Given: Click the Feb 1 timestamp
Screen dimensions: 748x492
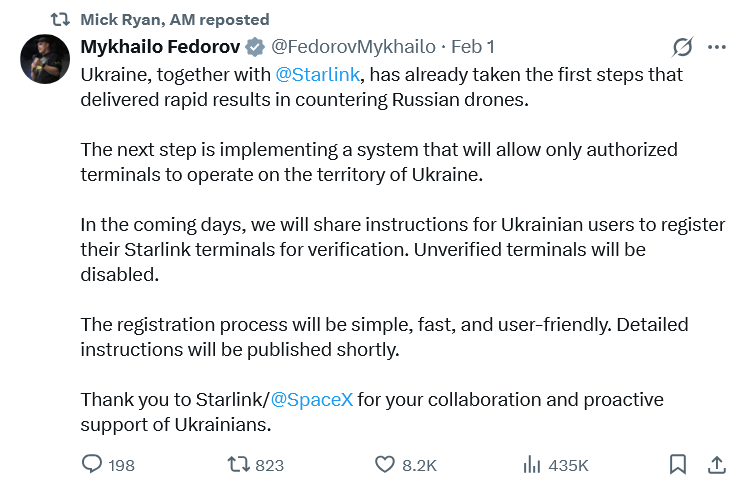Looking at the screenshot, I should coord(473,47).
